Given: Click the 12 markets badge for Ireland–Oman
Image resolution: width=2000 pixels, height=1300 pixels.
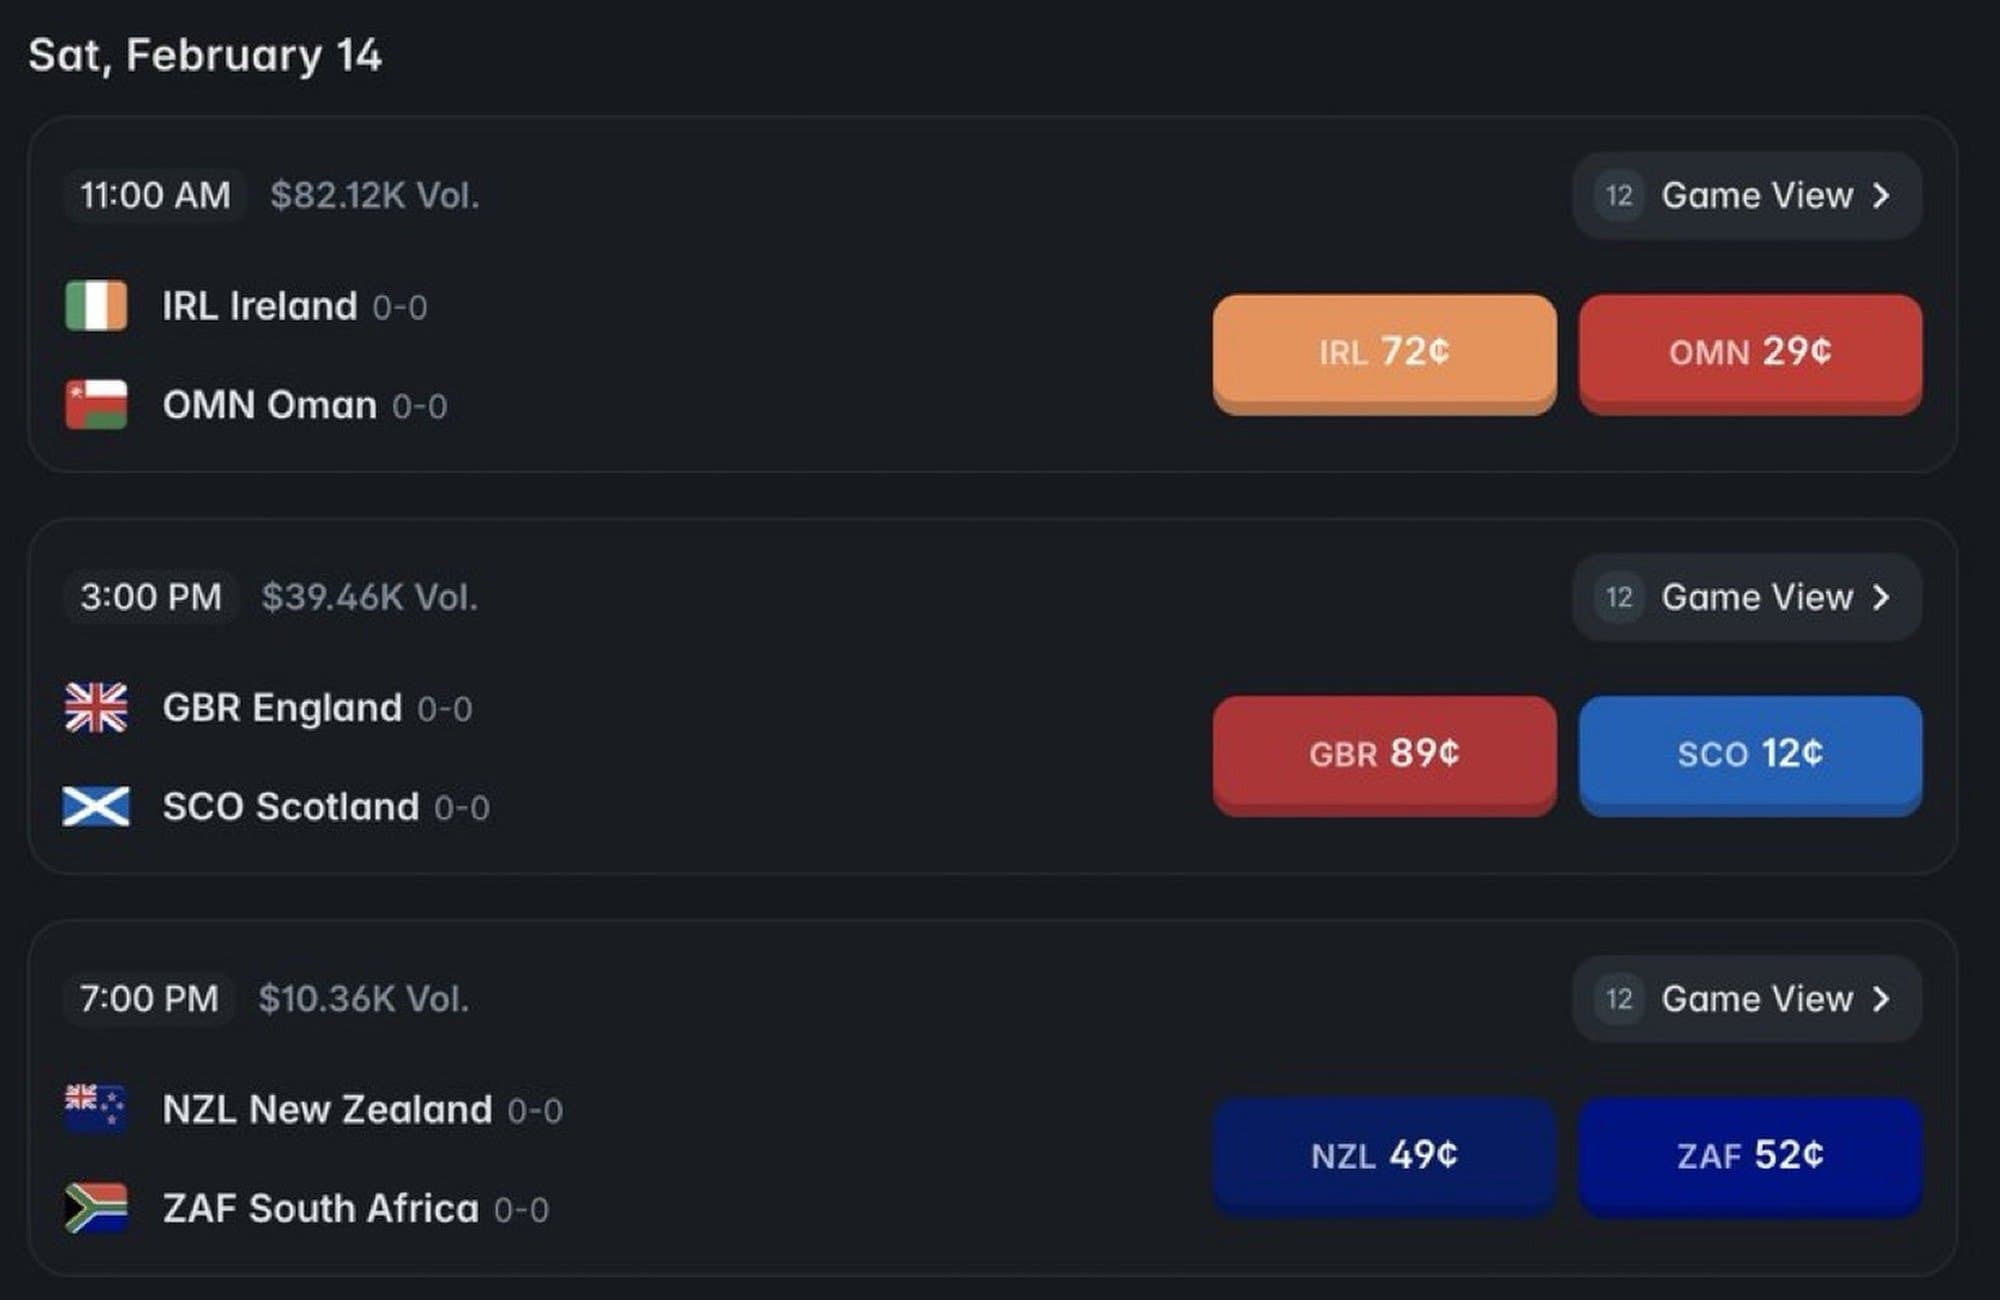Looking at the screenshot, I should click(1619, 196).
